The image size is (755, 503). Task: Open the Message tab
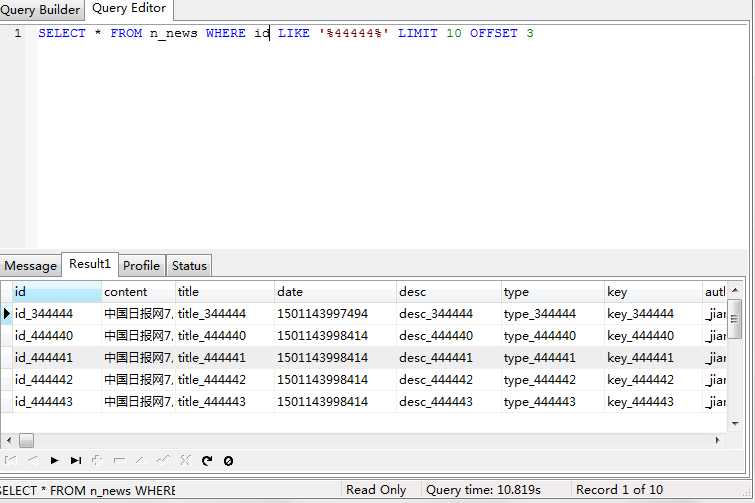pos(30,266)
